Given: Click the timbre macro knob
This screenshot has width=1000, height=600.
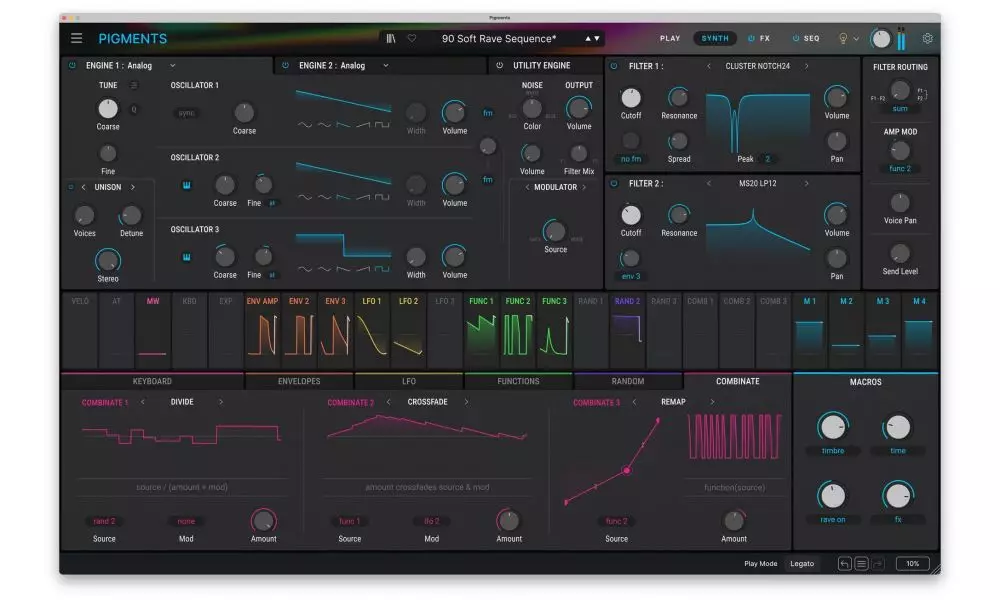Looking at the screenshot, I should (x=832, y=427).
